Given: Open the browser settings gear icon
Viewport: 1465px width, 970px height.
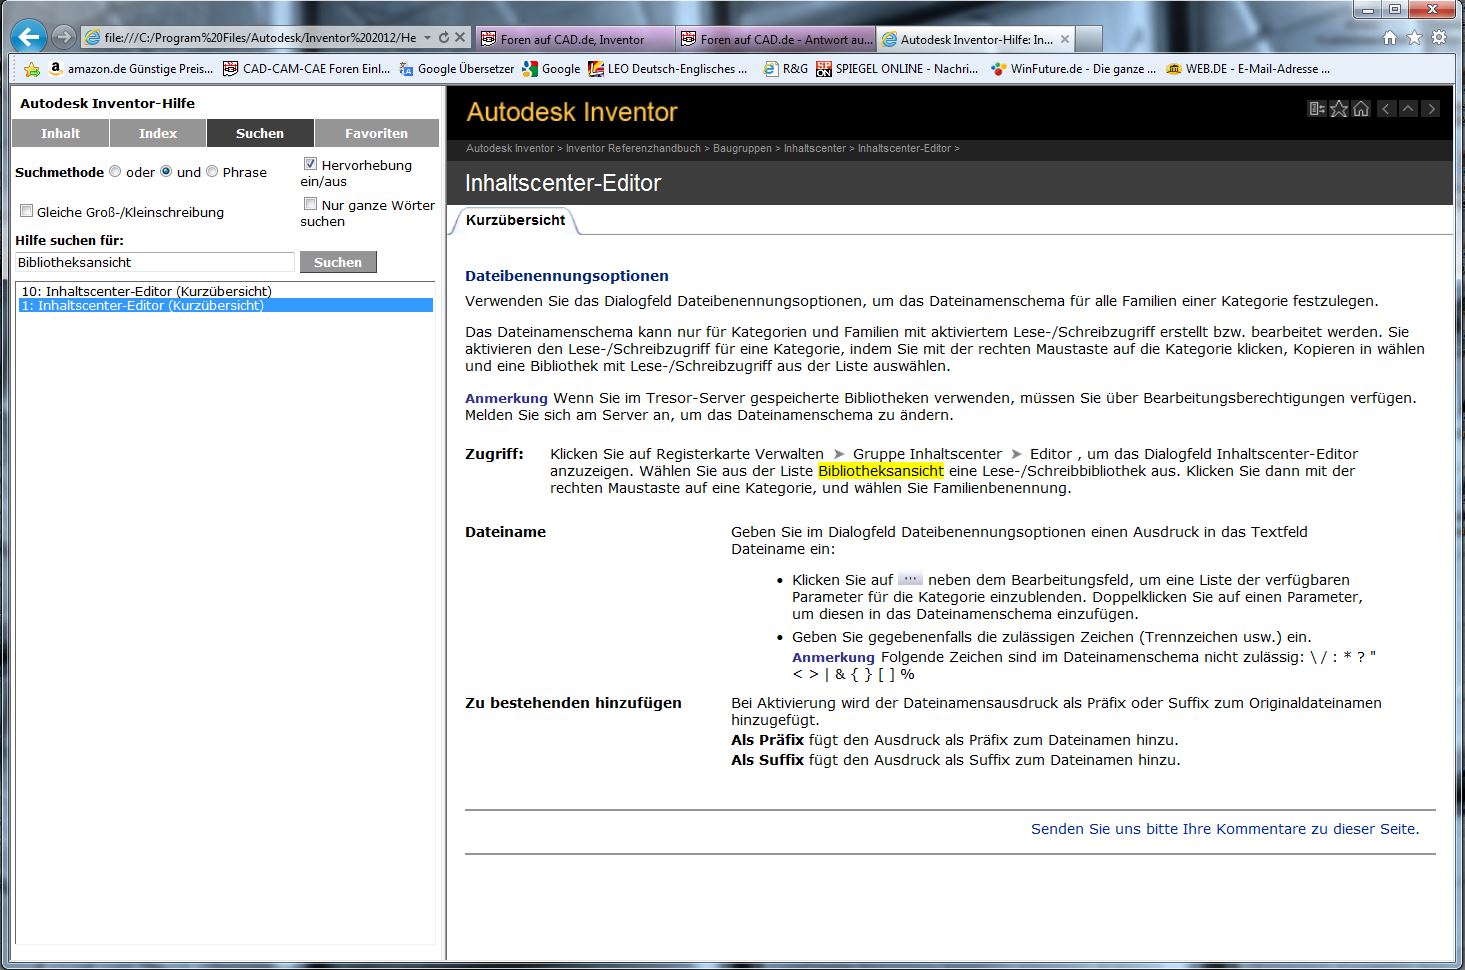Looking at the screenshot, I should pyautogui.click(x=1439, y=38).
